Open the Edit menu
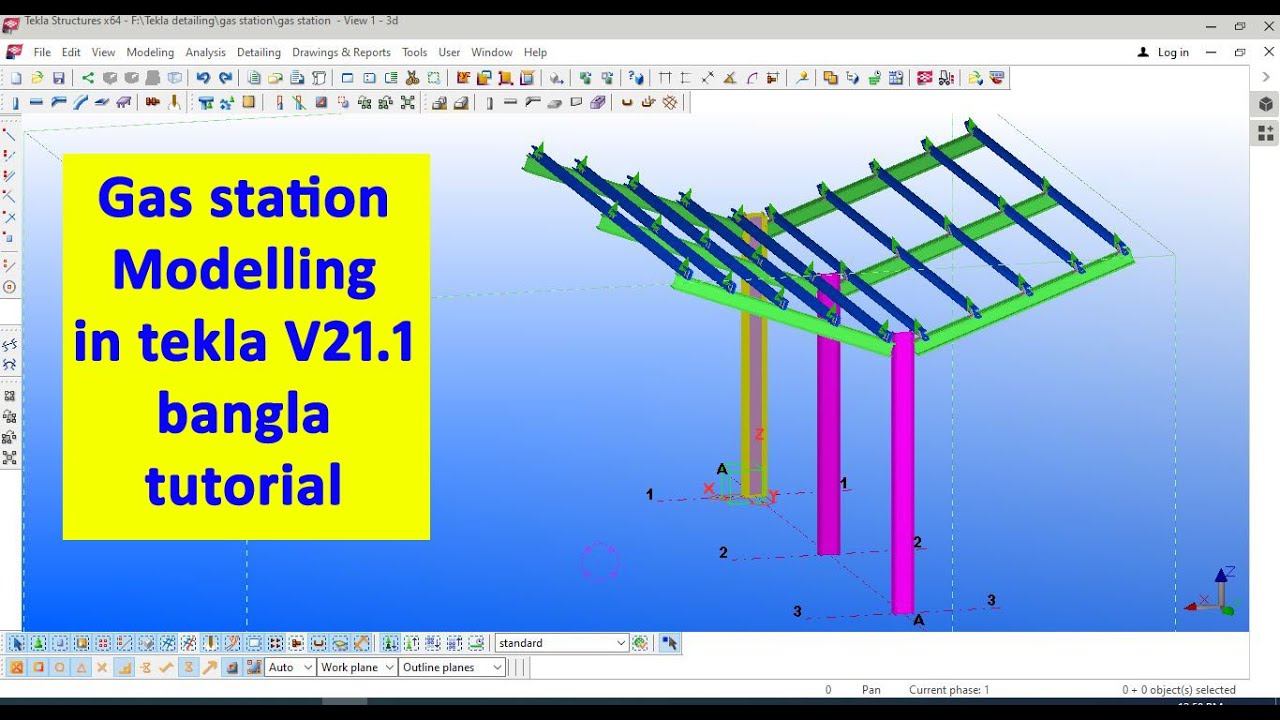Image resolution: width=1280 pixels, height=720 pixels. (71, 52)
